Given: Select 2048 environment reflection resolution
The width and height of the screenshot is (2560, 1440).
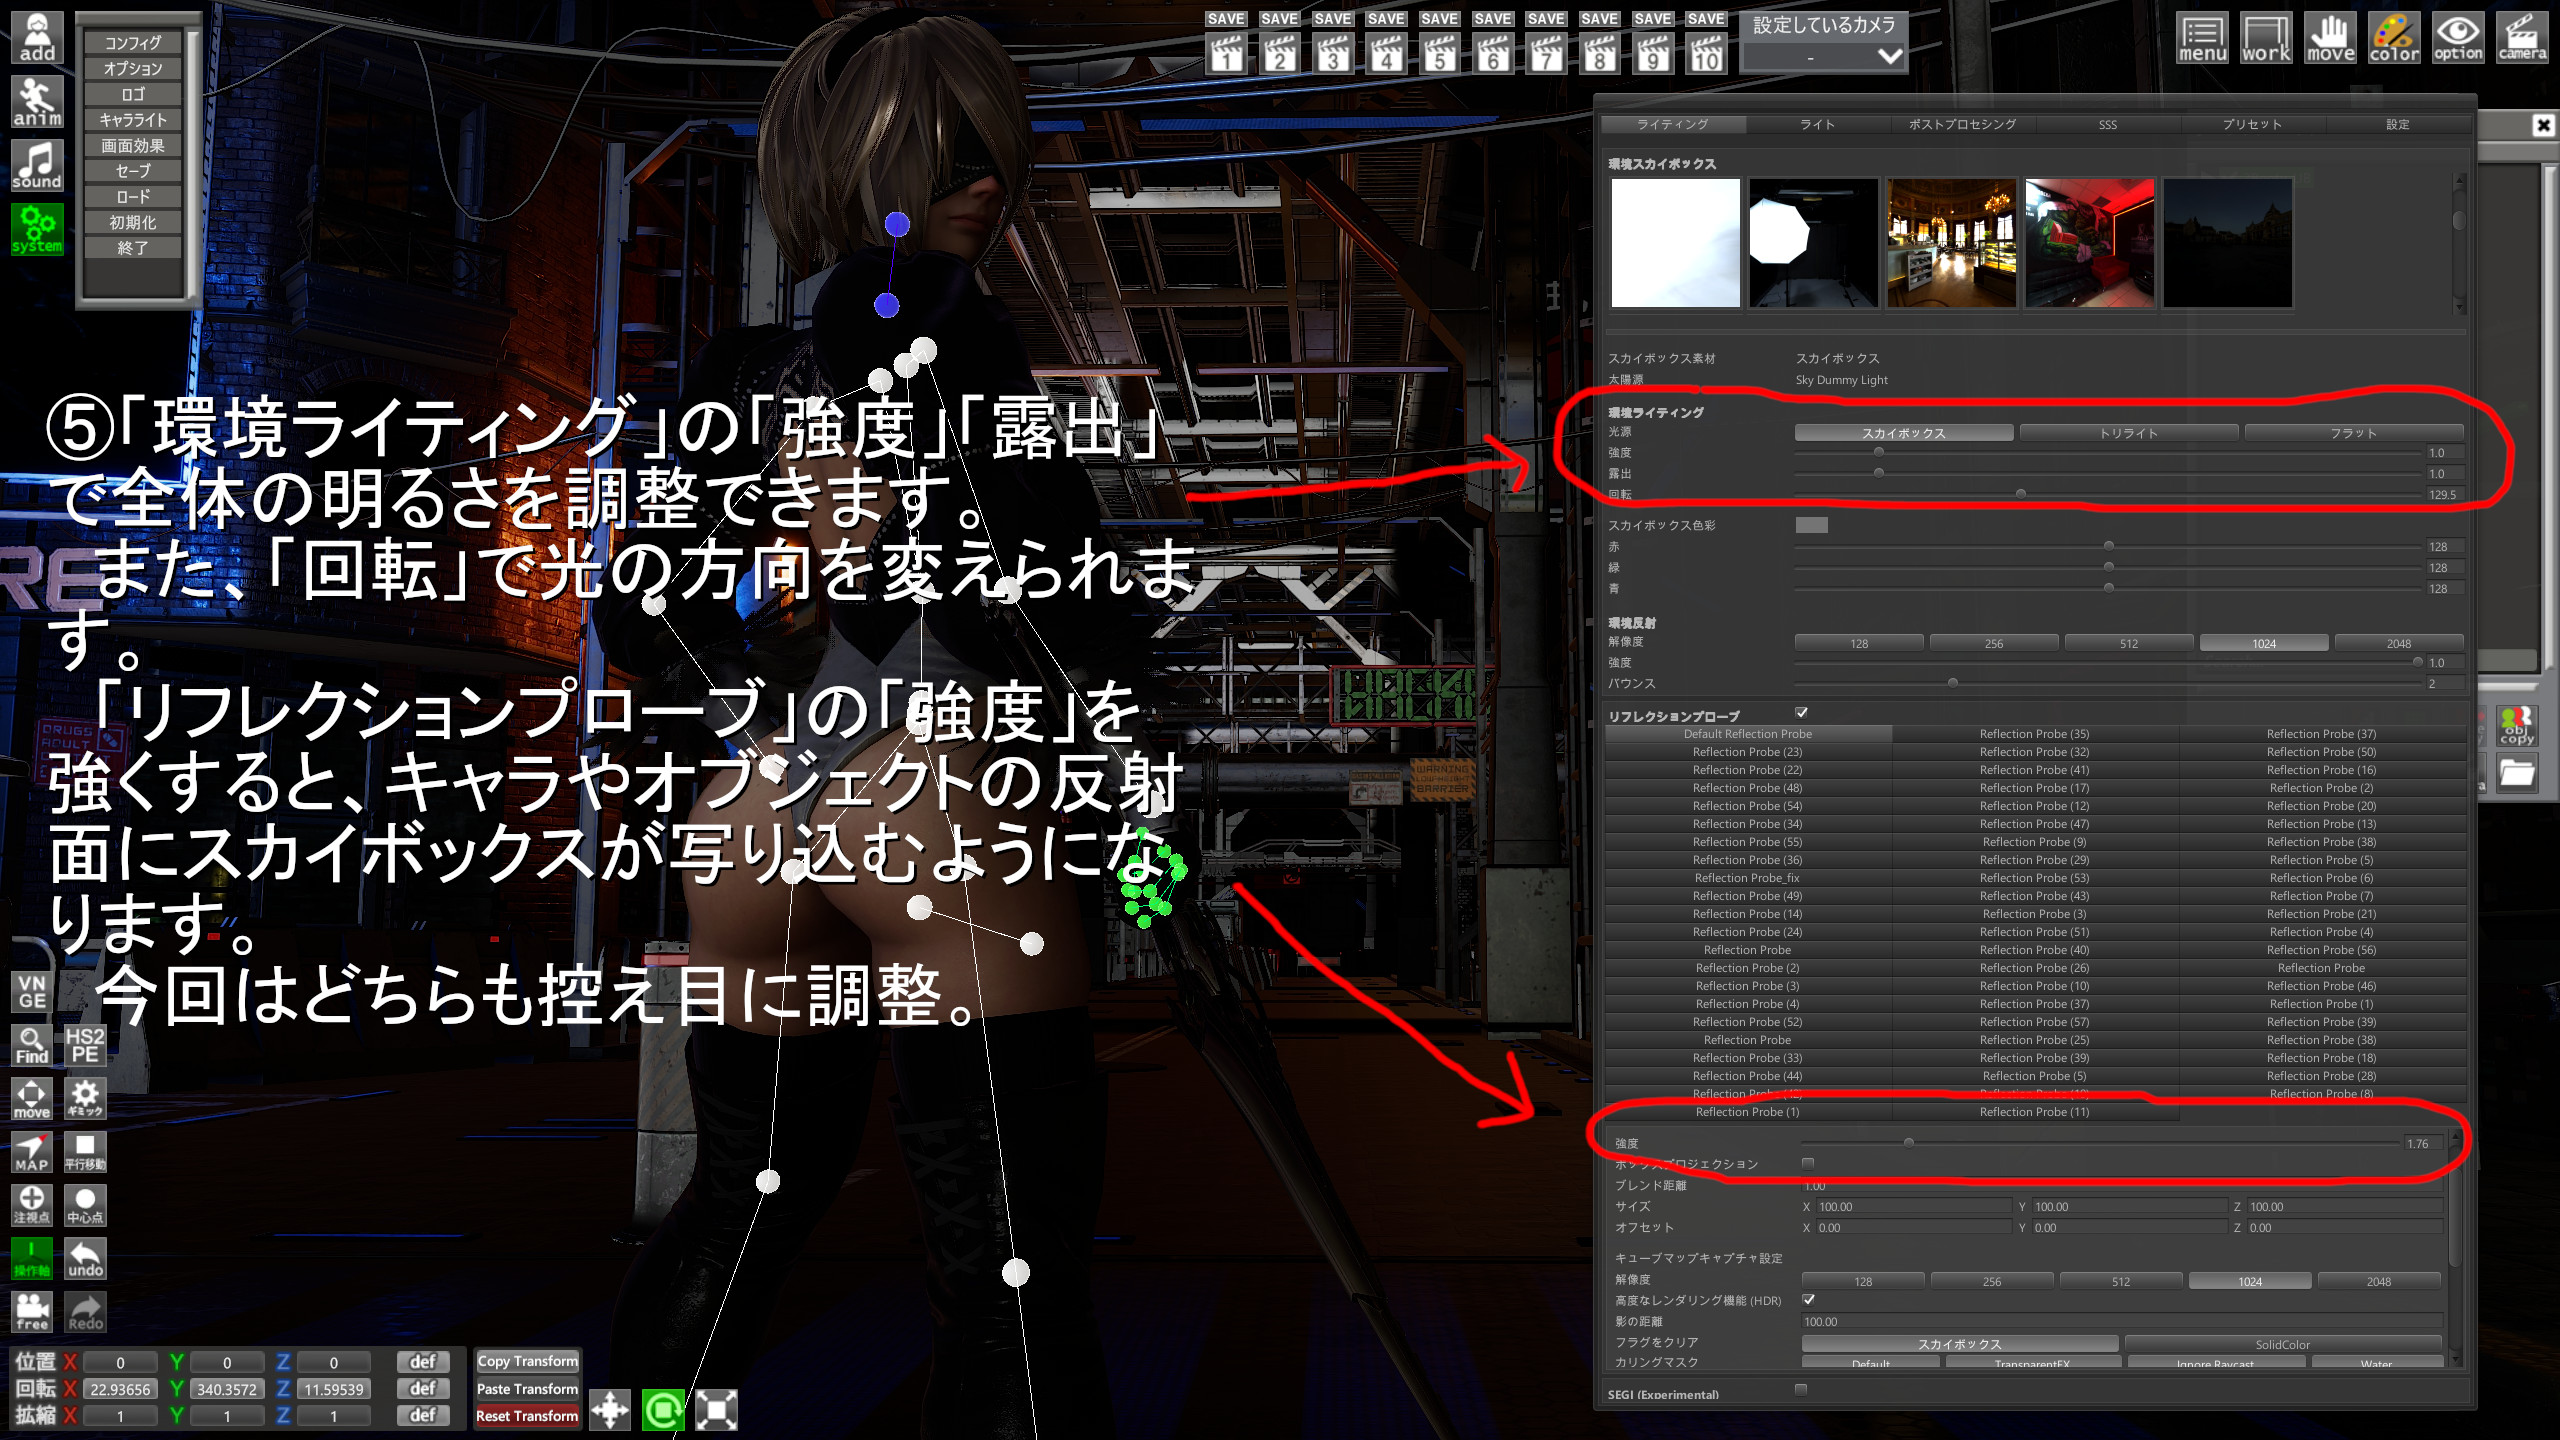Looking at the screenshot, I should [x=2398, y=643].
